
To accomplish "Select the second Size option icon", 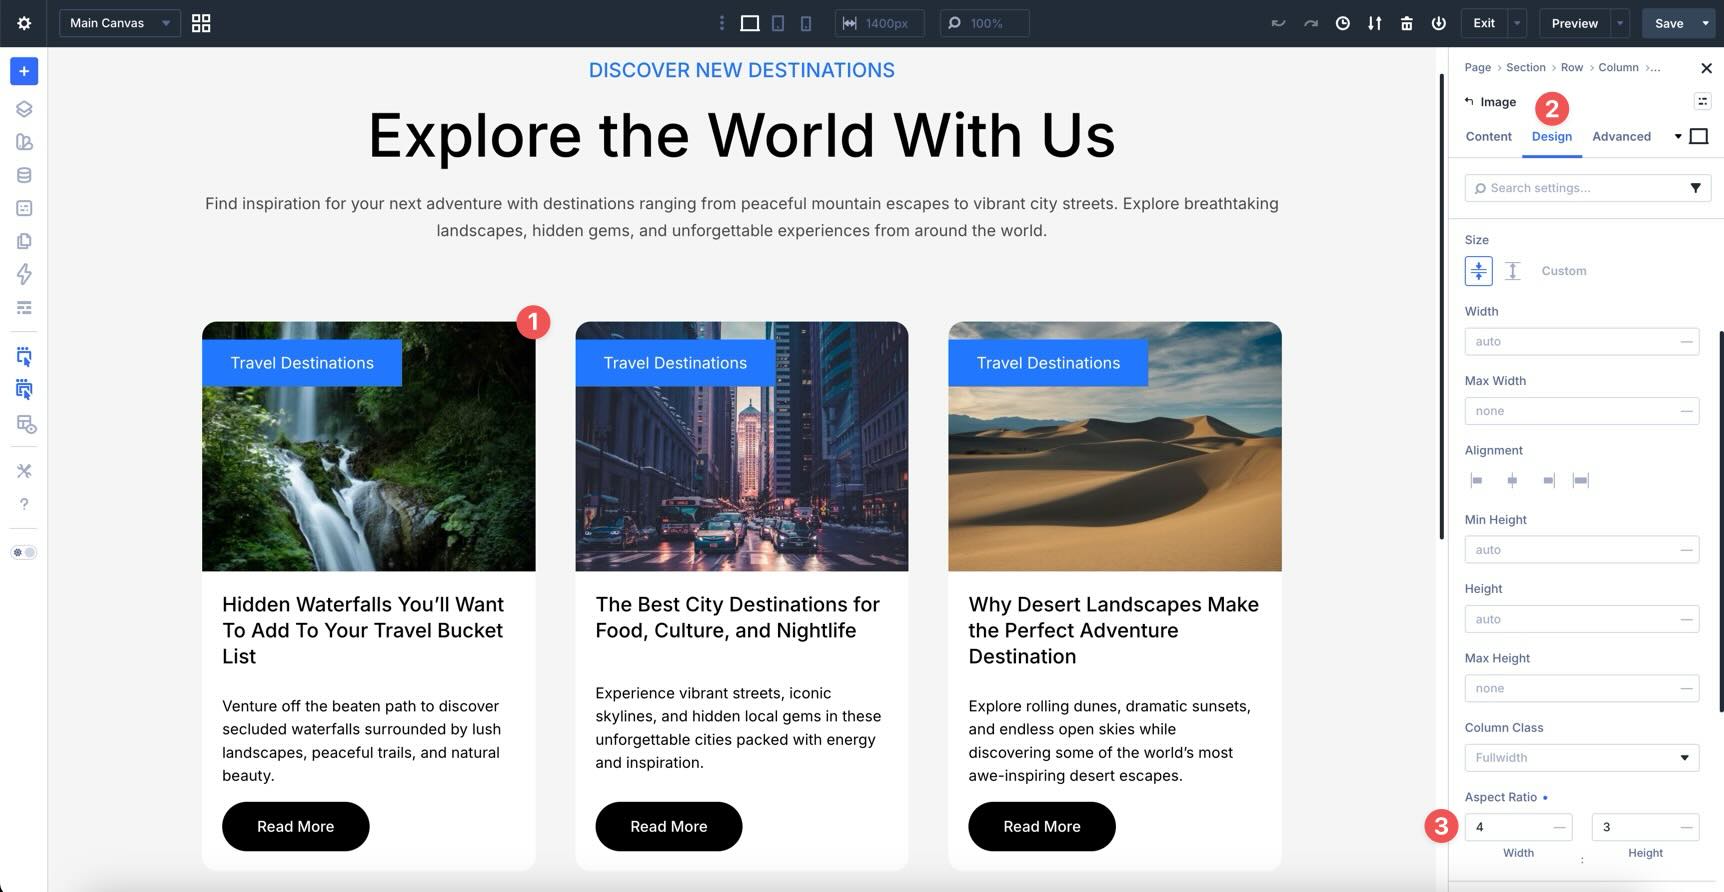I will tap(1512, 271).
